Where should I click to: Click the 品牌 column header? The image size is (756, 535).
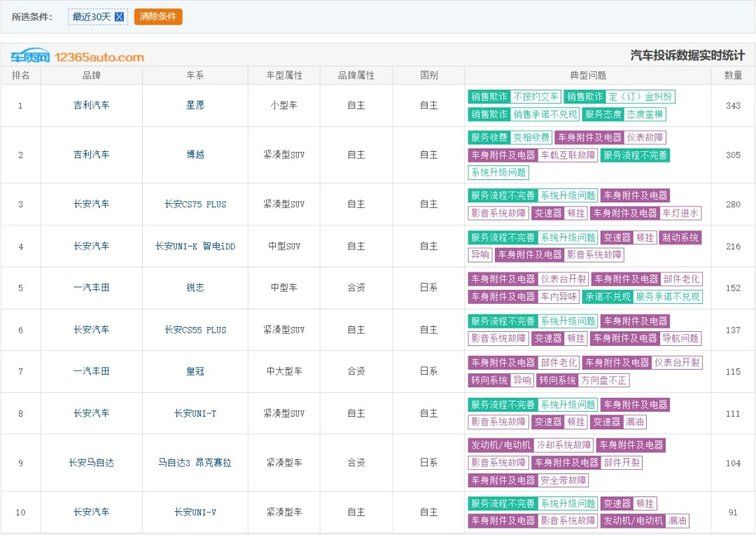[92, 75]
